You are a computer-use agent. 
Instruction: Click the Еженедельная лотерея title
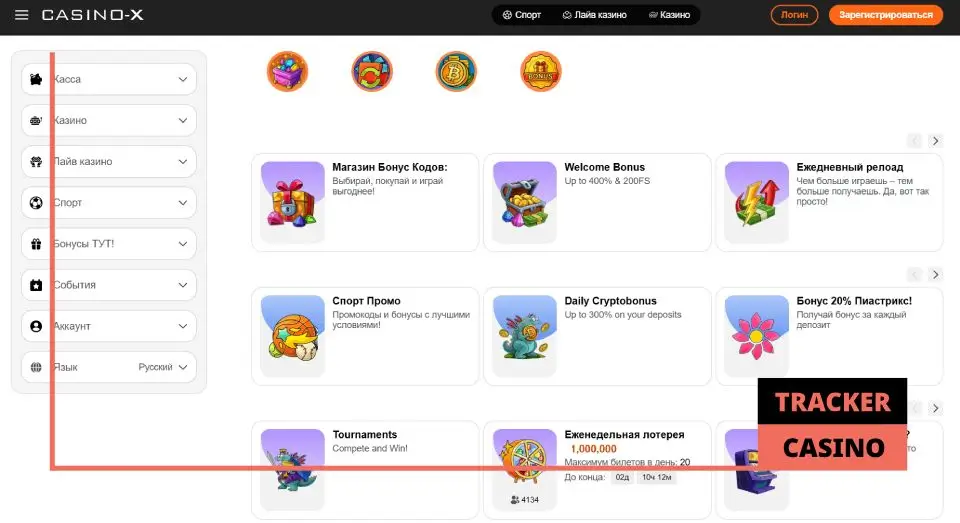(624, 434)
